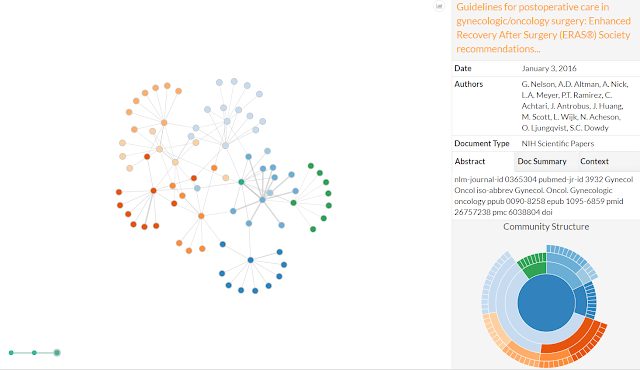640x370 pixels.
Task: Open the orange ERAS guidelines document title
Action: pos(543,28)
